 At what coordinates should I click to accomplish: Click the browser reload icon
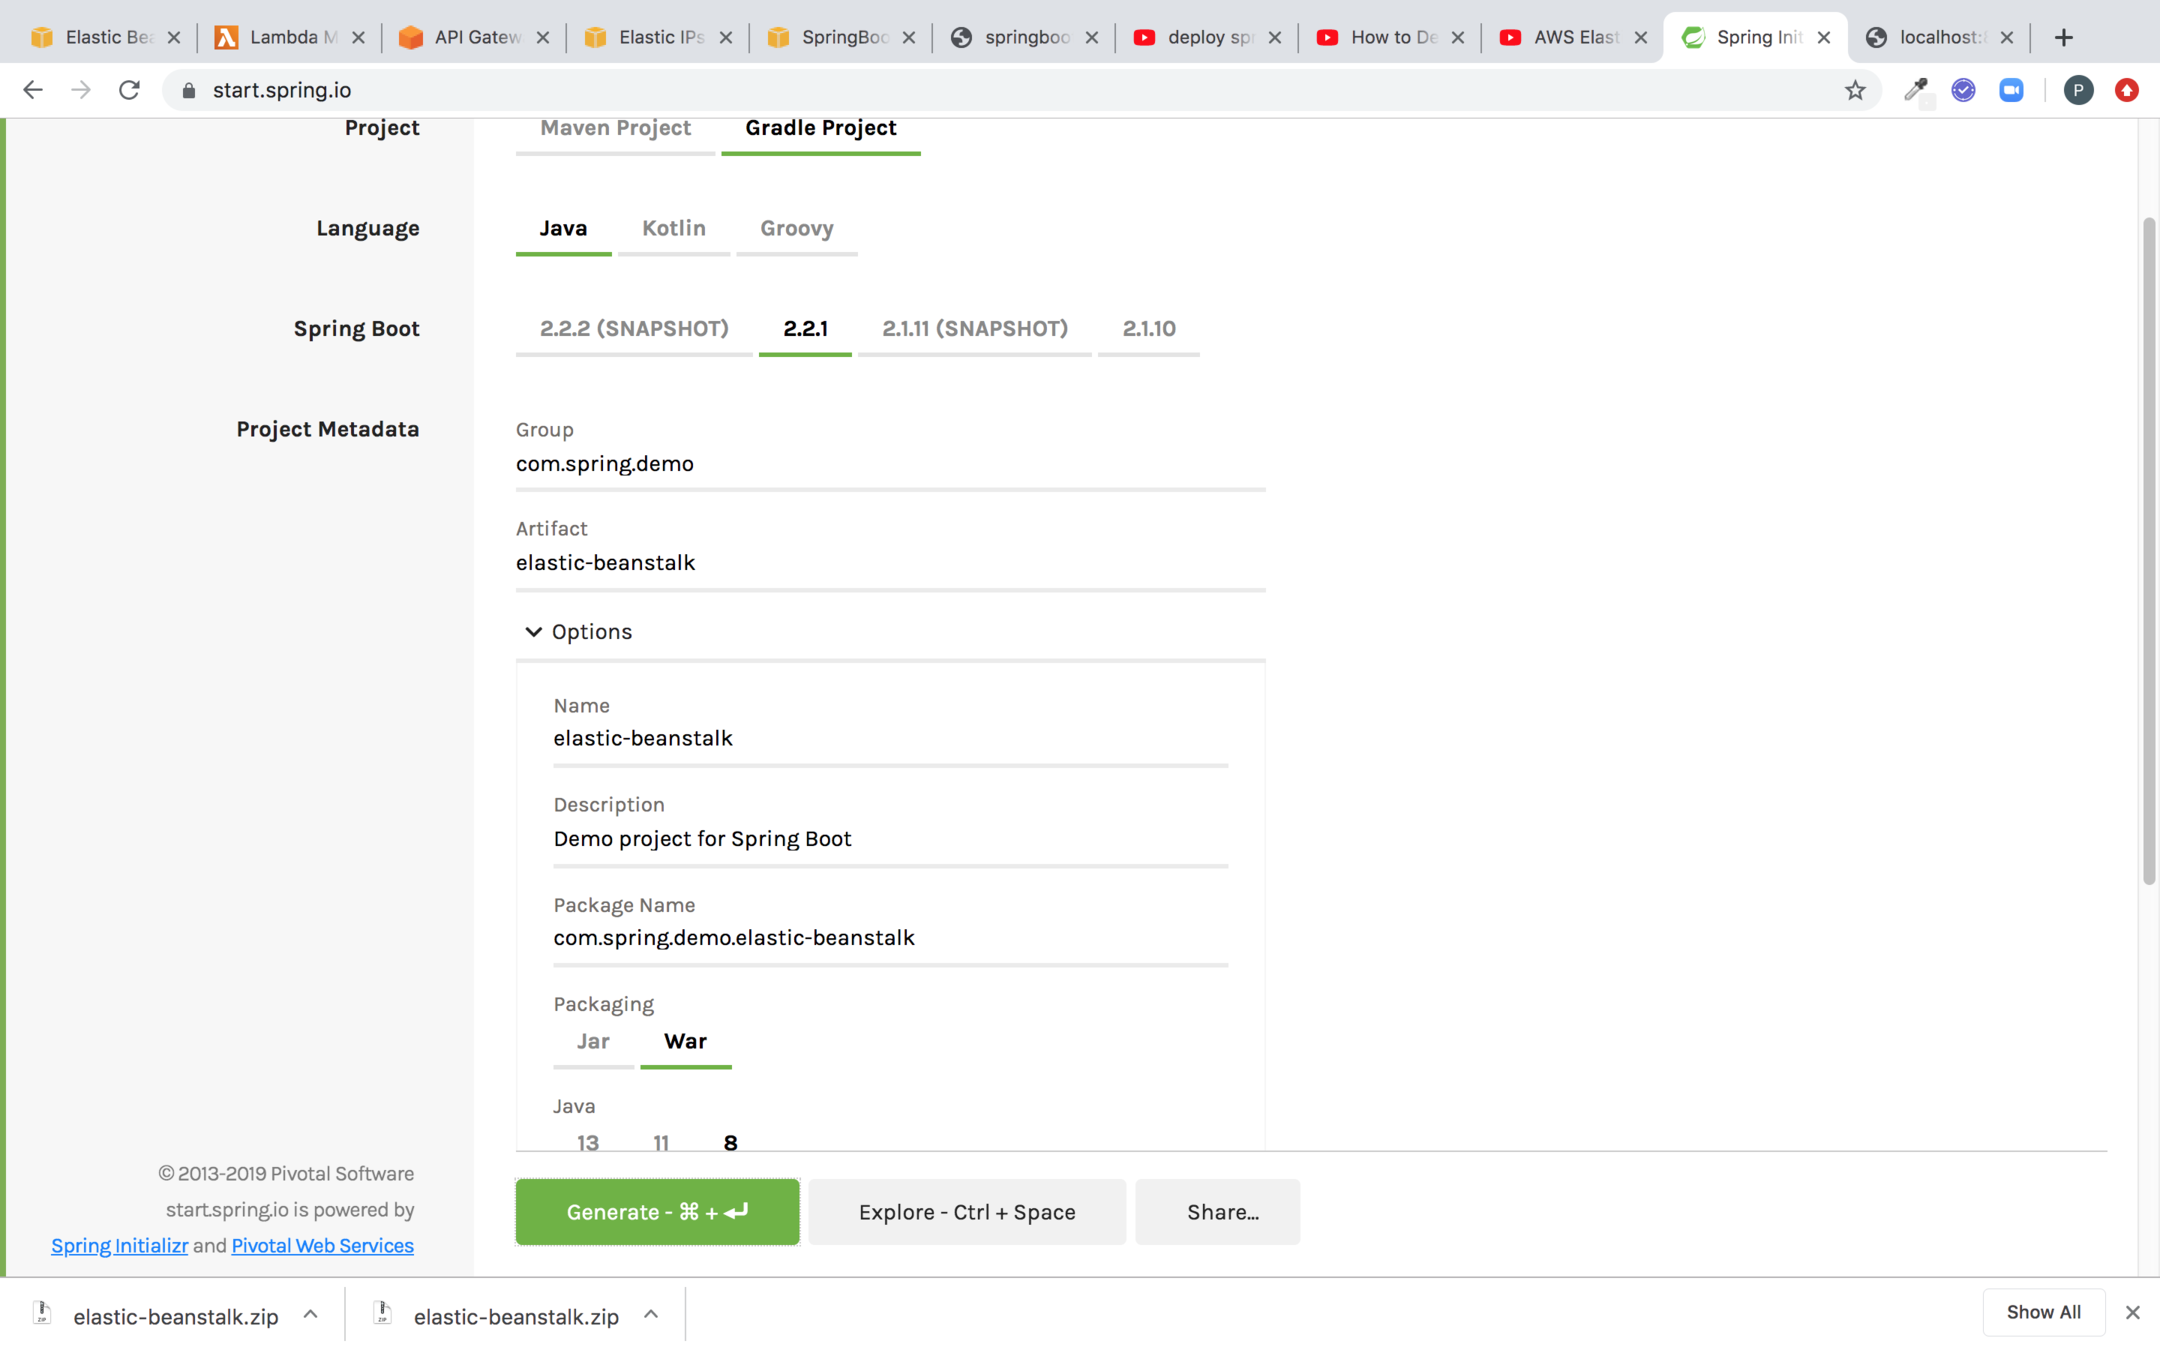129,90
